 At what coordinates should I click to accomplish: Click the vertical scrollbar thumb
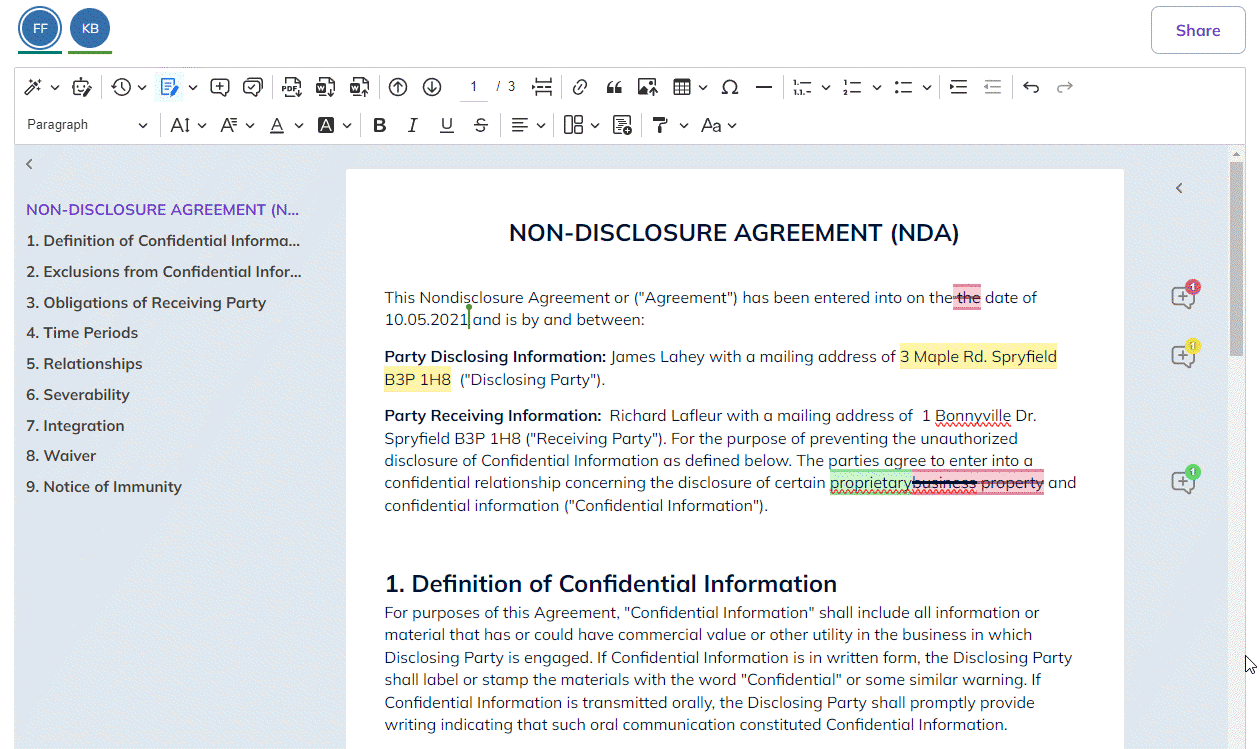pos(1237,257)
